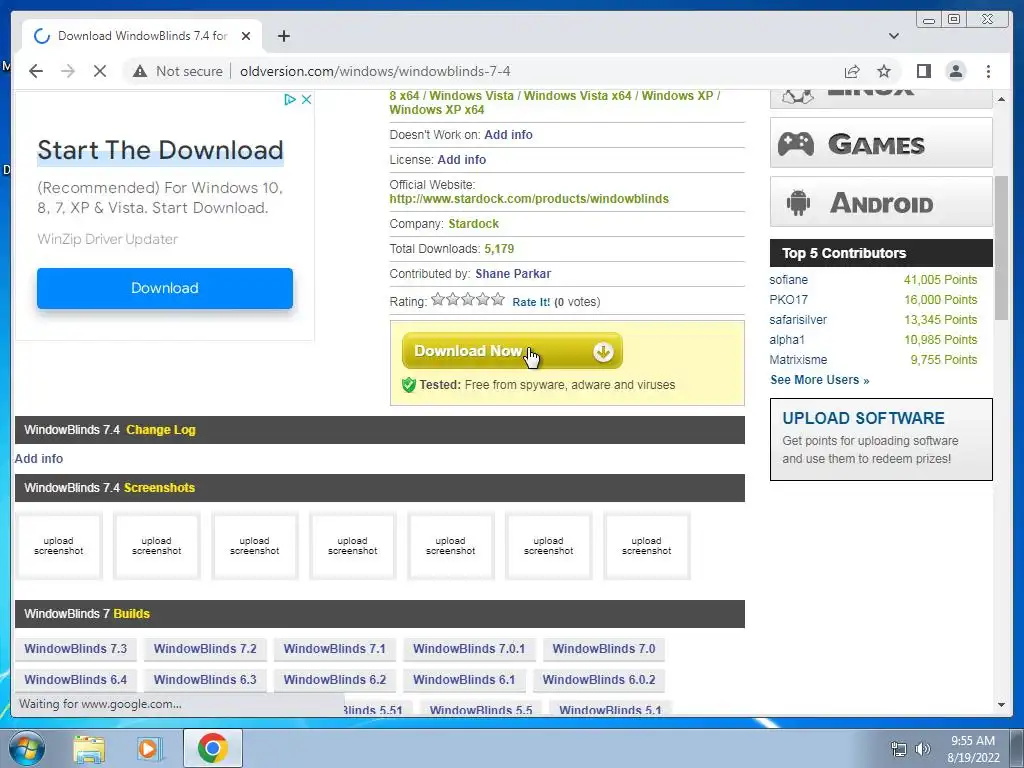
Task: Click the address bar URL
Action: 375,71
